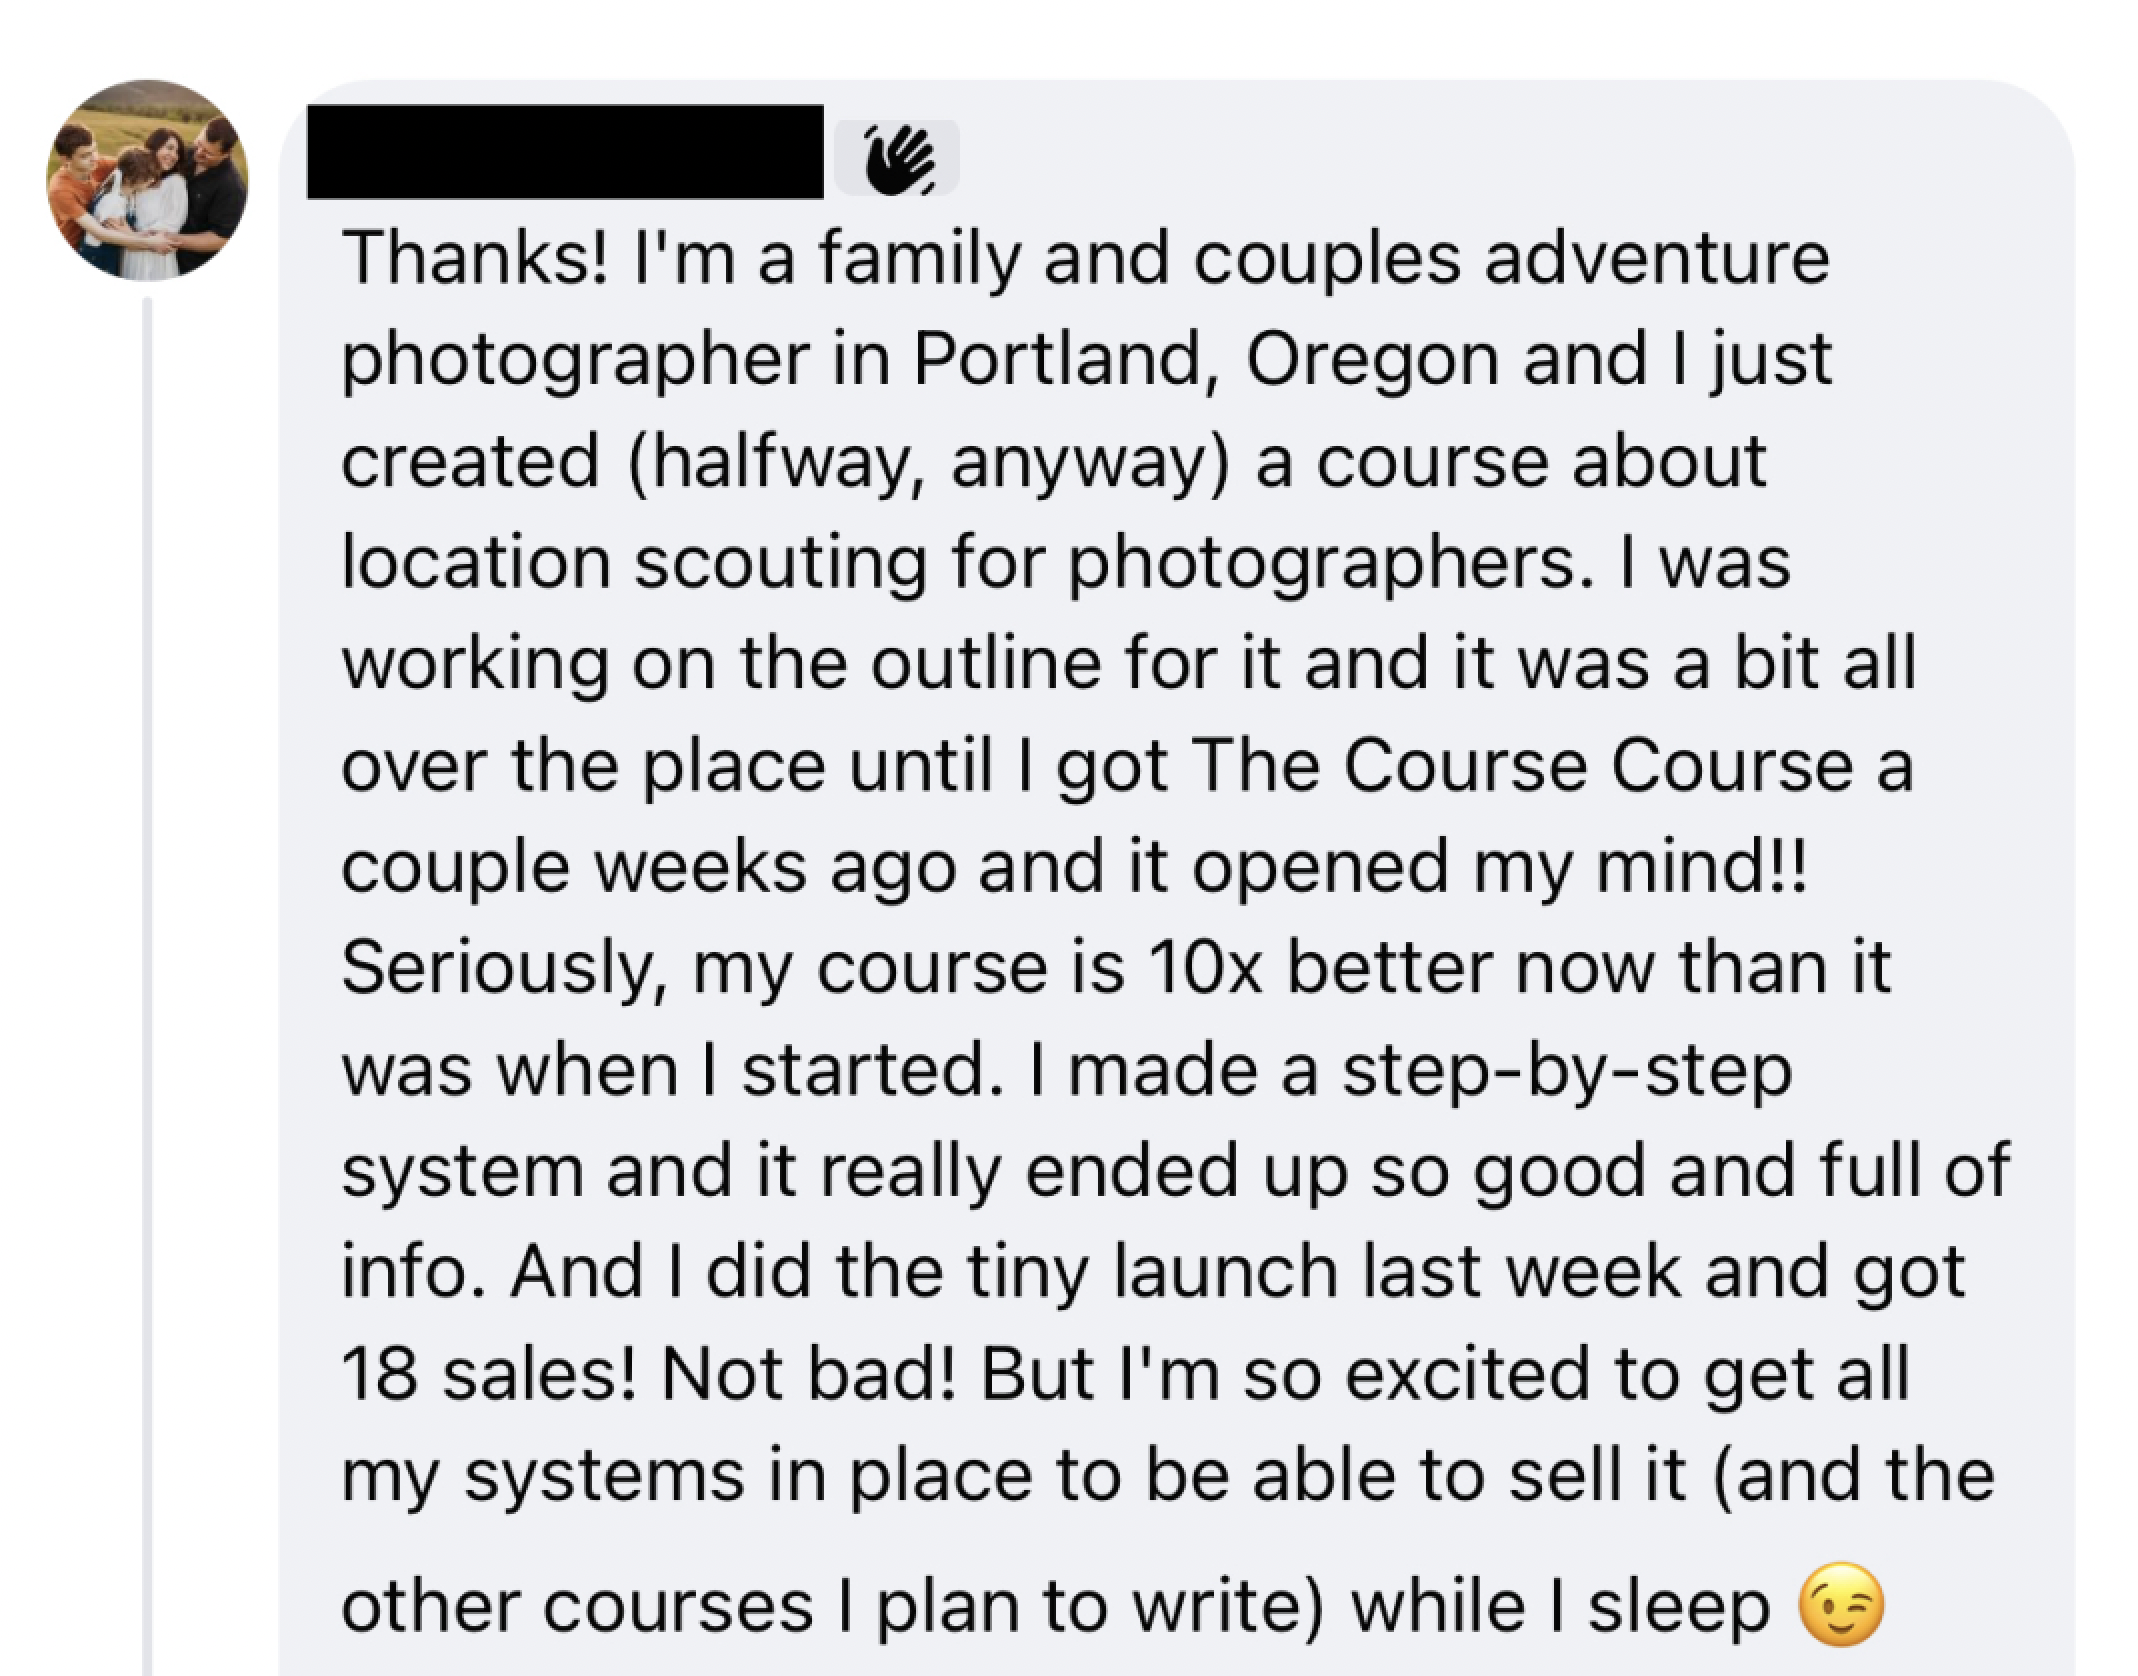The height and width of the screenshot is (1676, 2138).
Task: Click the text "while I sleep"
Action: tap(1560, 1607)
